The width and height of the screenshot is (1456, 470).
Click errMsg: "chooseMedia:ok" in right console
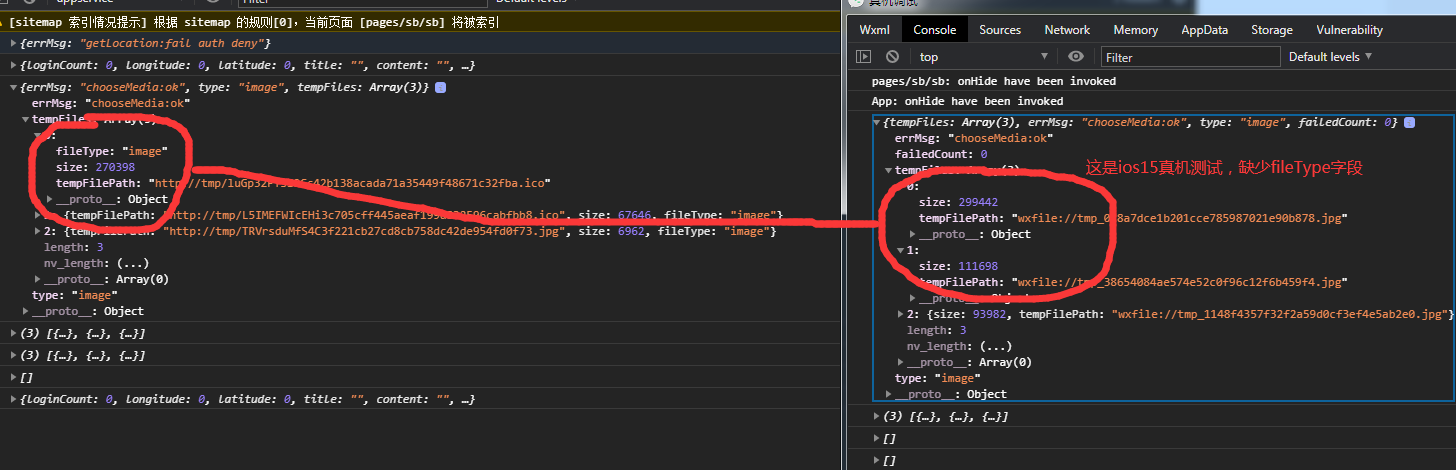(x=974, y=138)
